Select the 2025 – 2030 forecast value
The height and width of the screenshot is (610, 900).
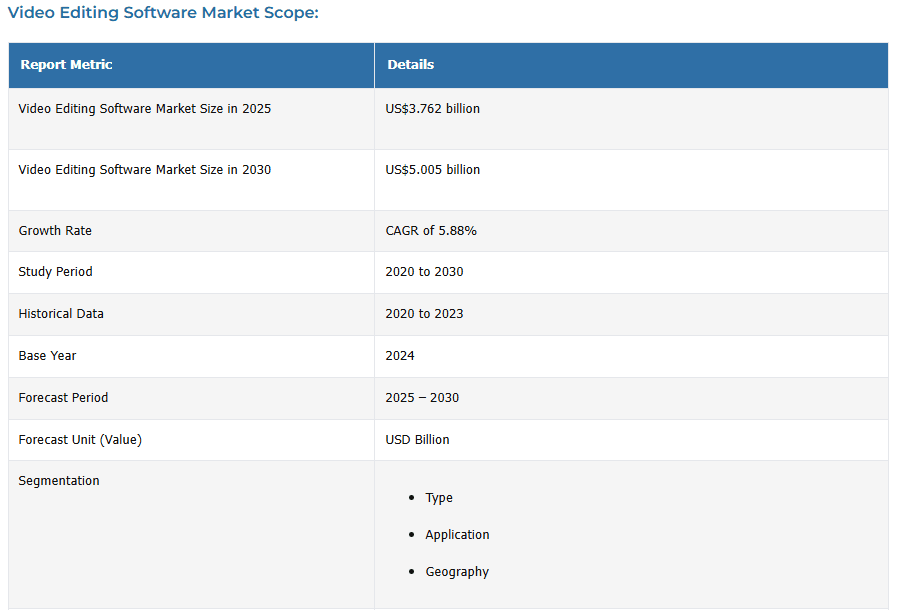coord(422,398)
